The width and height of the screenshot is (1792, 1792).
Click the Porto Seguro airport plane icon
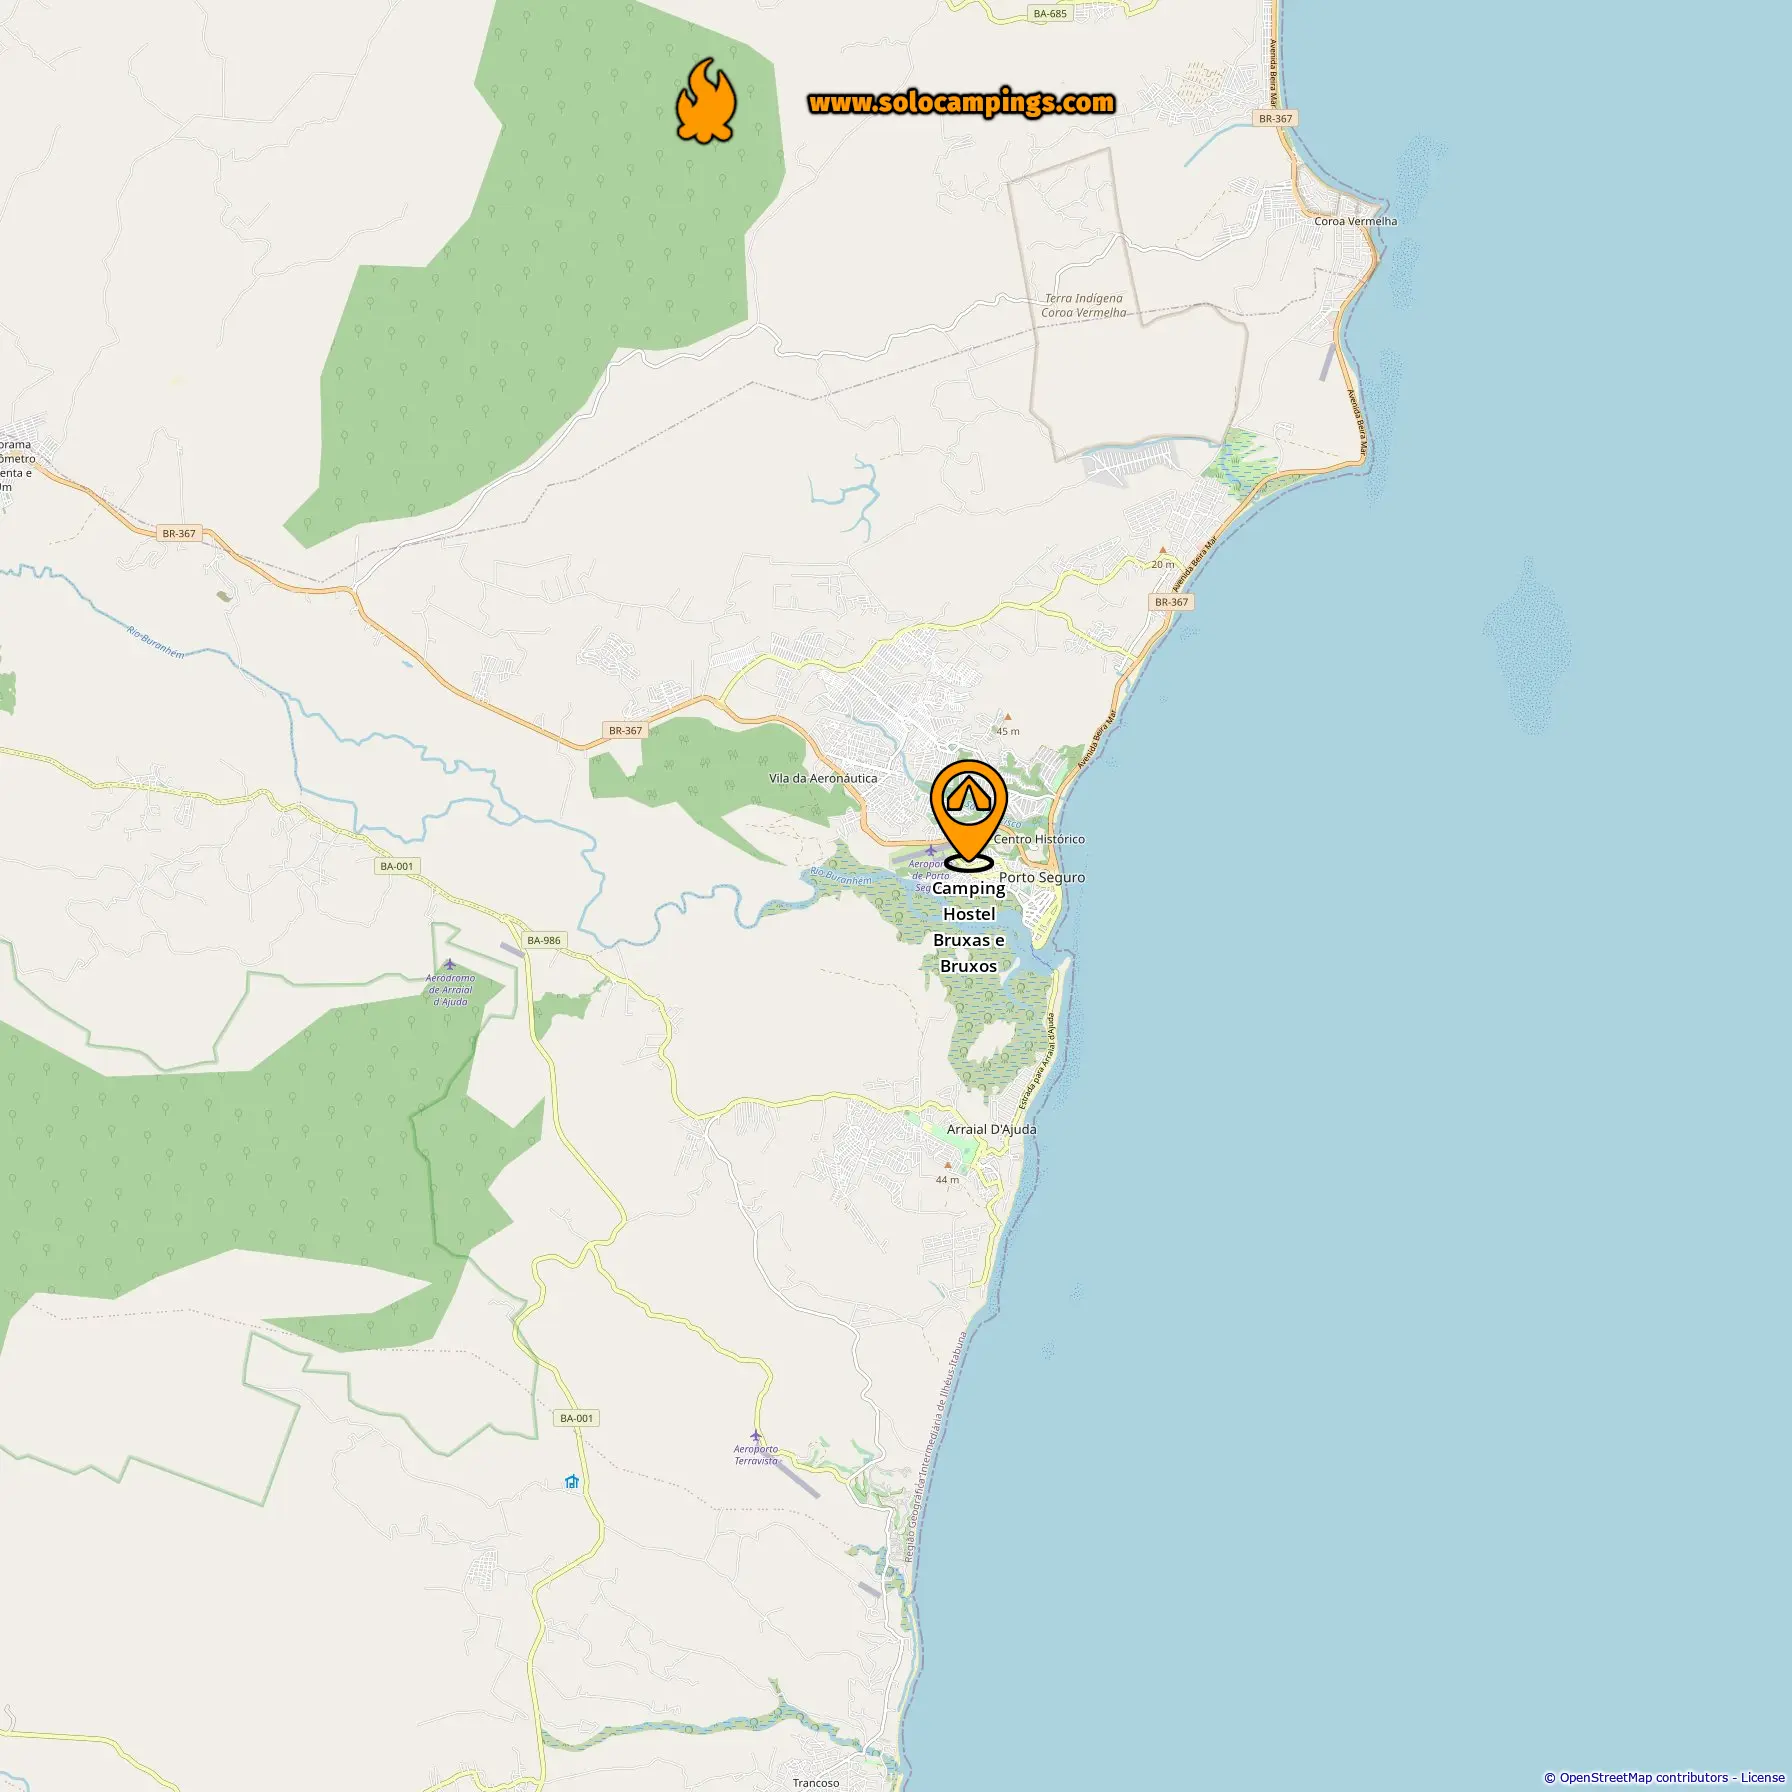pos(931,851)
